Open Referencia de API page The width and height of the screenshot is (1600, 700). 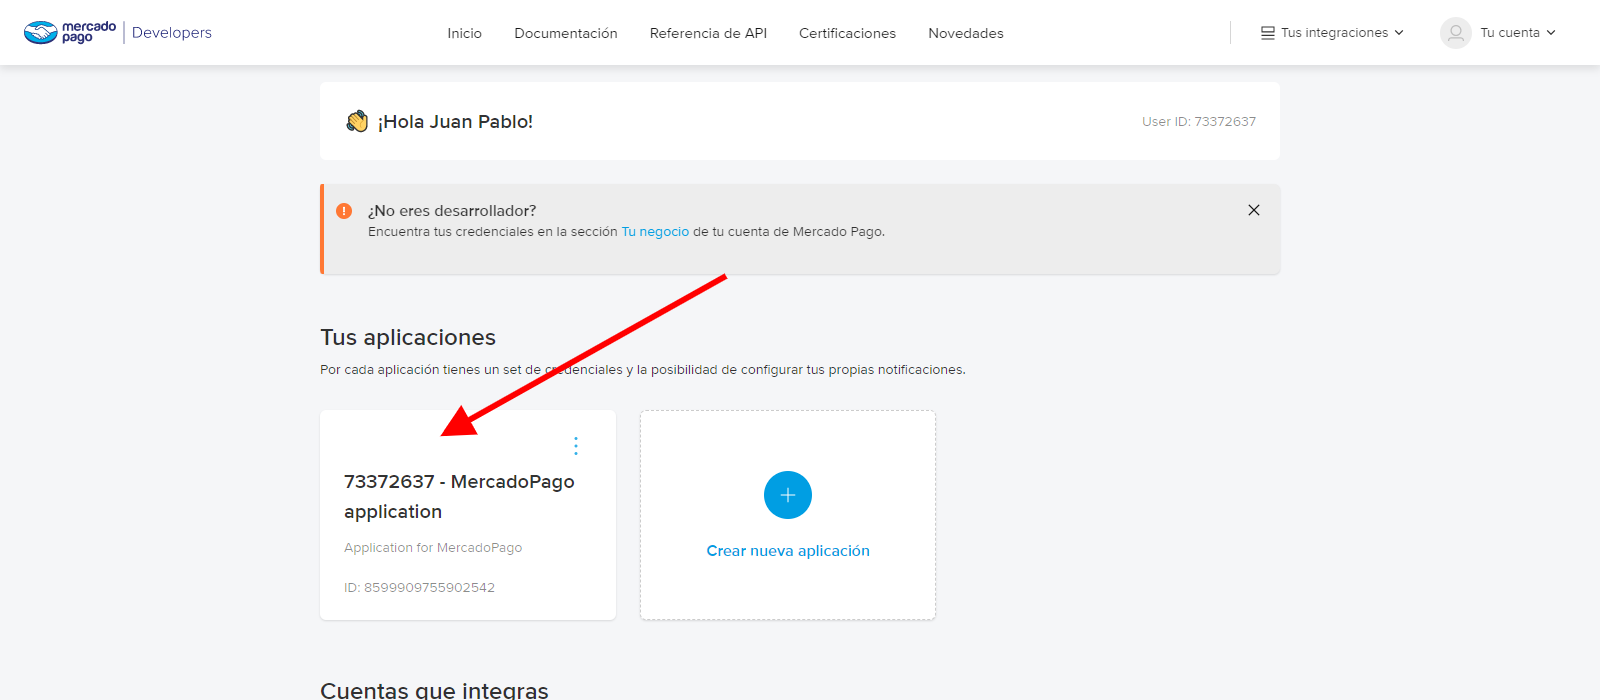pos(708,33)
